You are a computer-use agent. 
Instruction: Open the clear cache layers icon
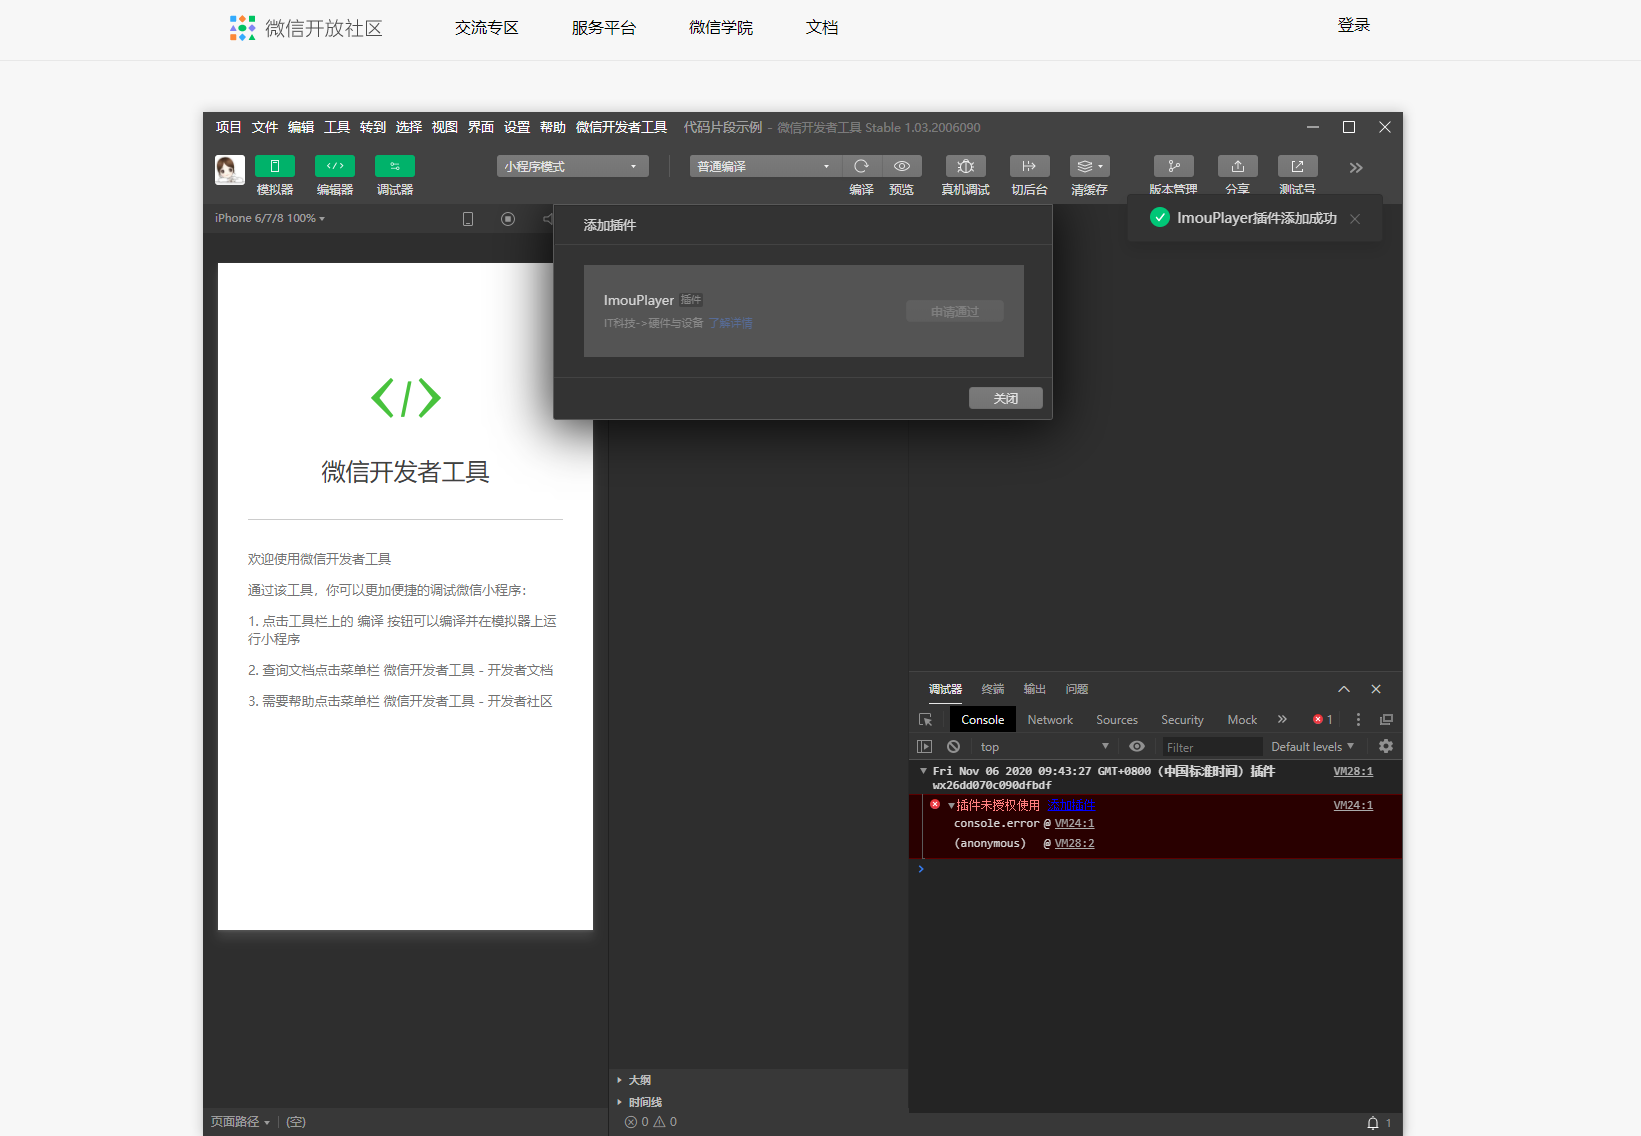(x=1089, y=166)
